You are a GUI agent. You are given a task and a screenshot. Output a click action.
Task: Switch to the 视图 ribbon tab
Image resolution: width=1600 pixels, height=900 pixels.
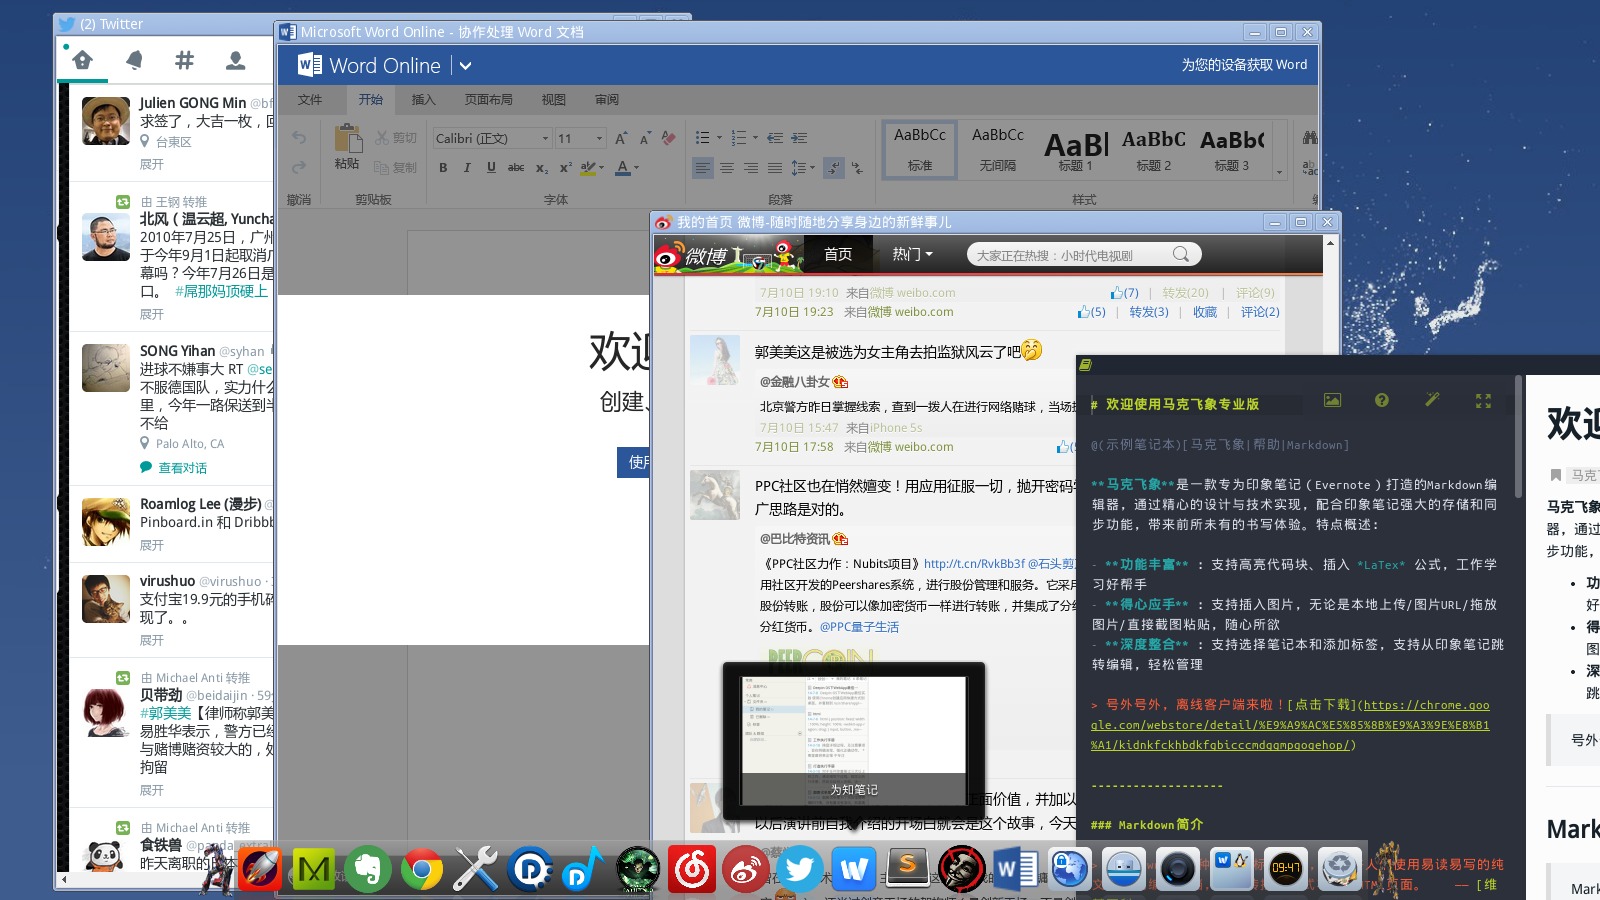[x=554, y=100]
